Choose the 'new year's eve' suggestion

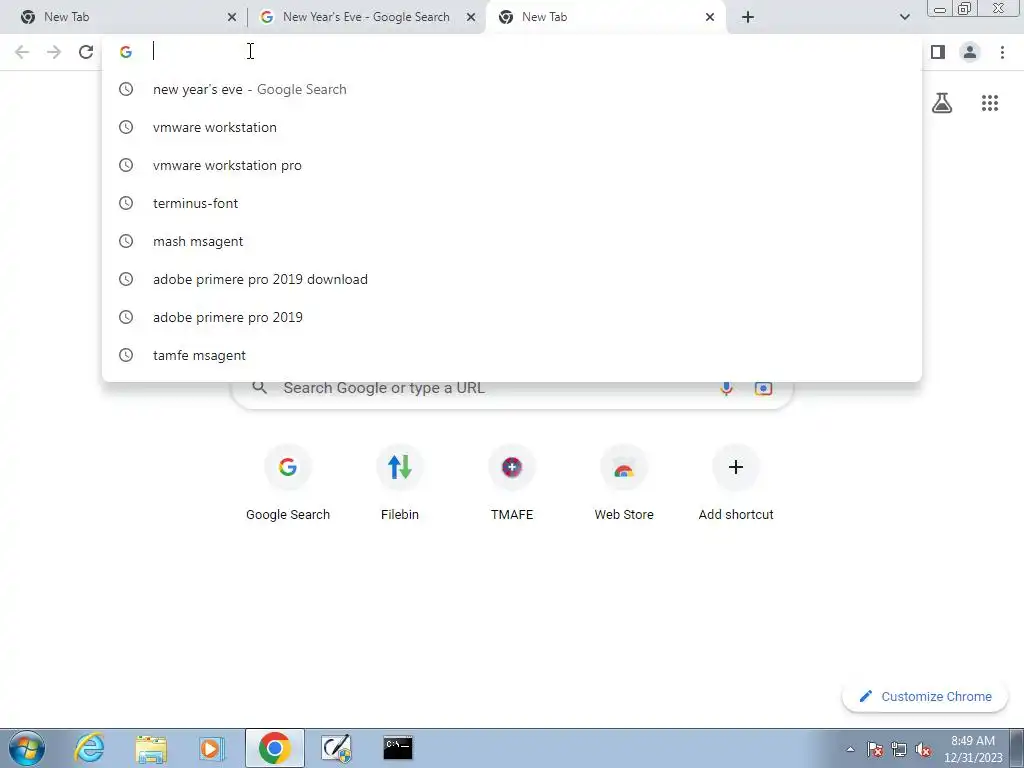511,89
